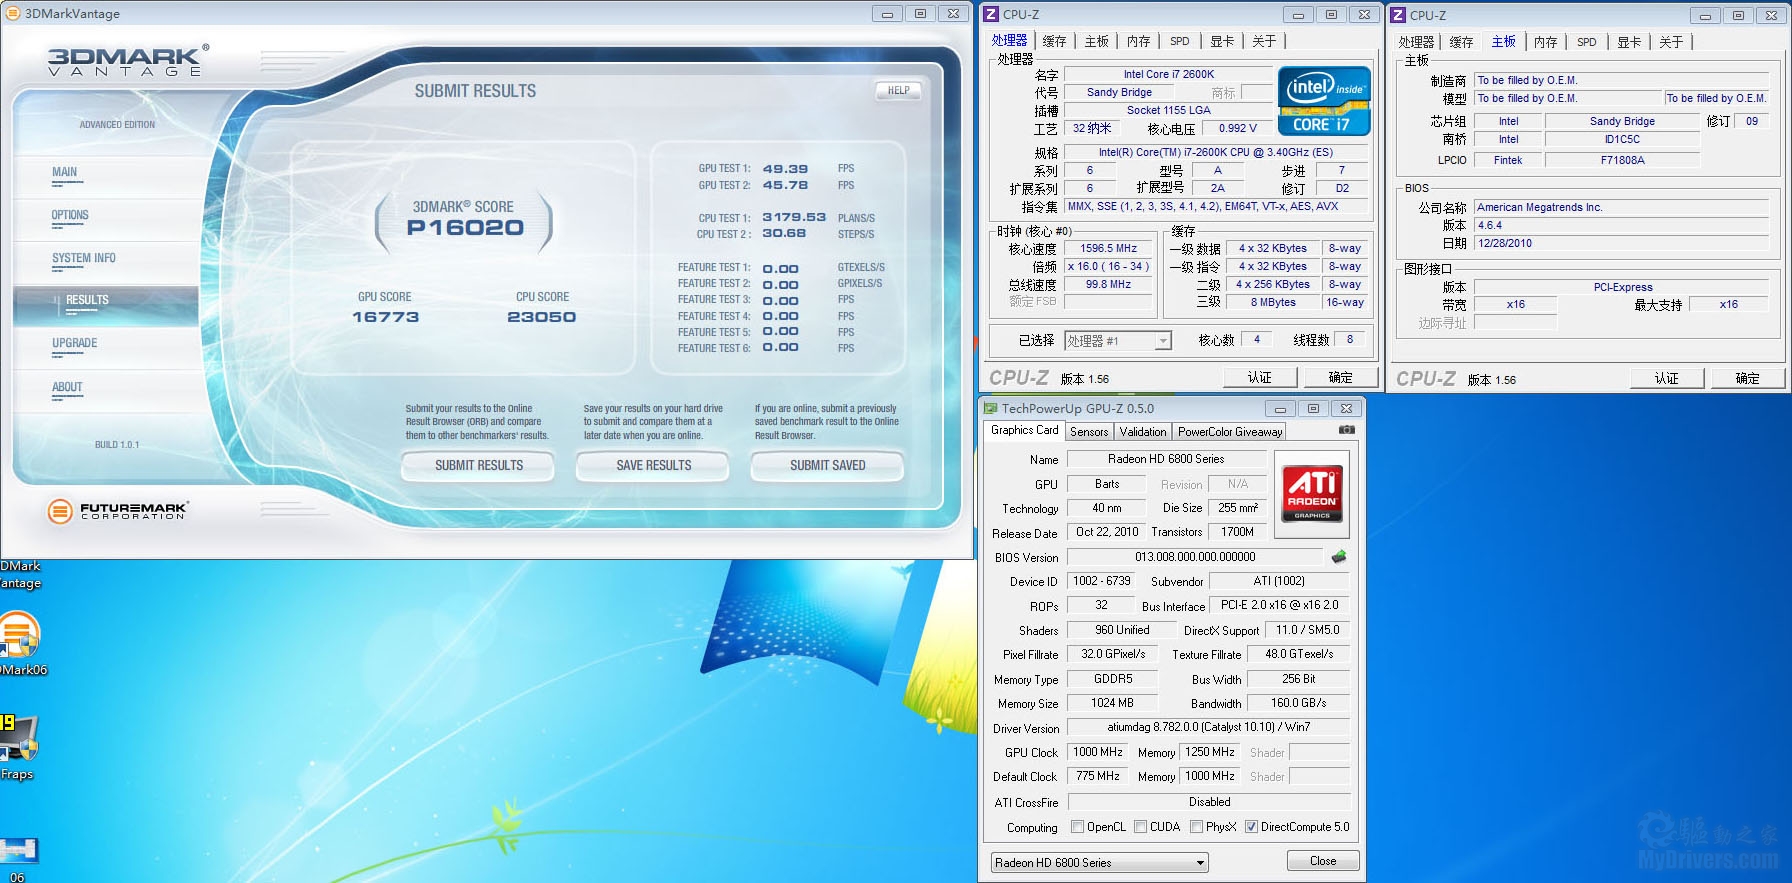Click the BIOS date 12/28/2010 field

(x=1621, y=243)
